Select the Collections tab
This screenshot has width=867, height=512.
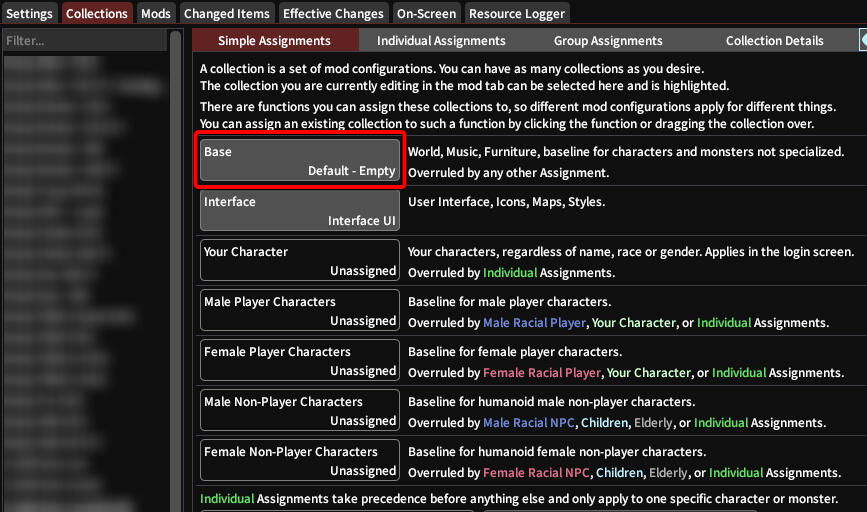[x=97, y=13]
